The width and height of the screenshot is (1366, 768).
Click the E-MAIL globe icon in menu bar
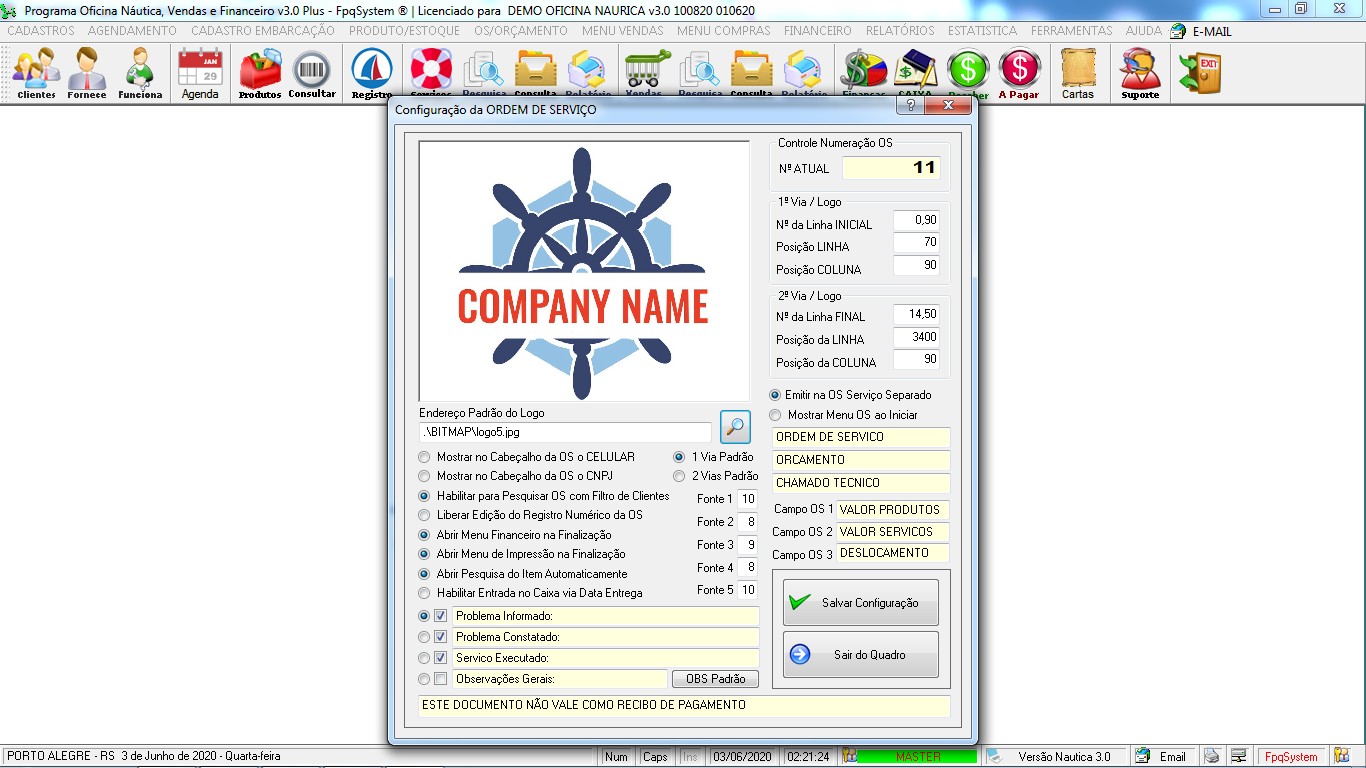[x=1178, y=31]
